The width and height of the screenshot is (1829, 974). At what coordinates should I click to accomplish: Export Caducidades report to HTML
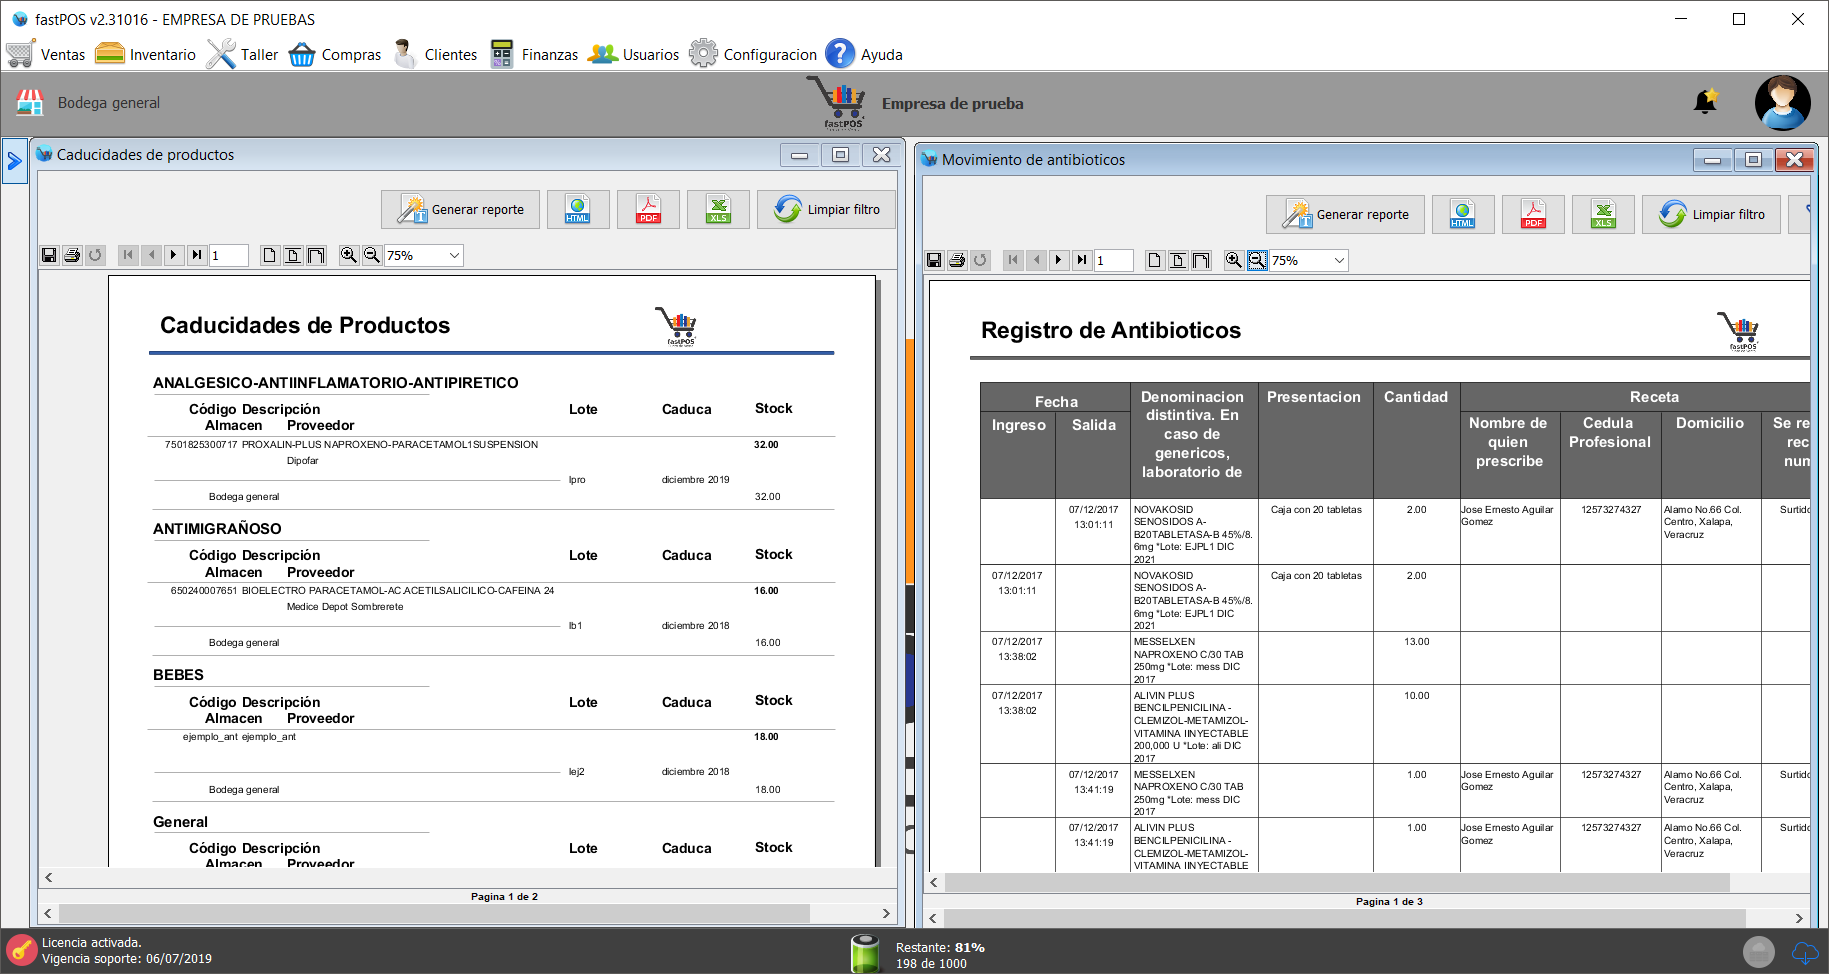578,210
